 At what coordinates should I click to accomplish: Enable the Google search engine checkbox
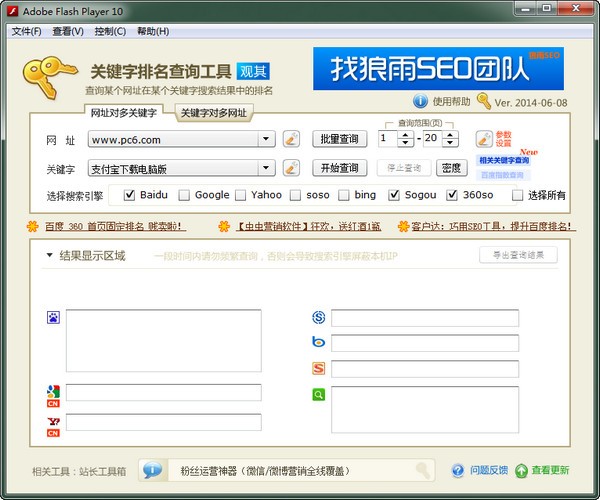[184, 195]
